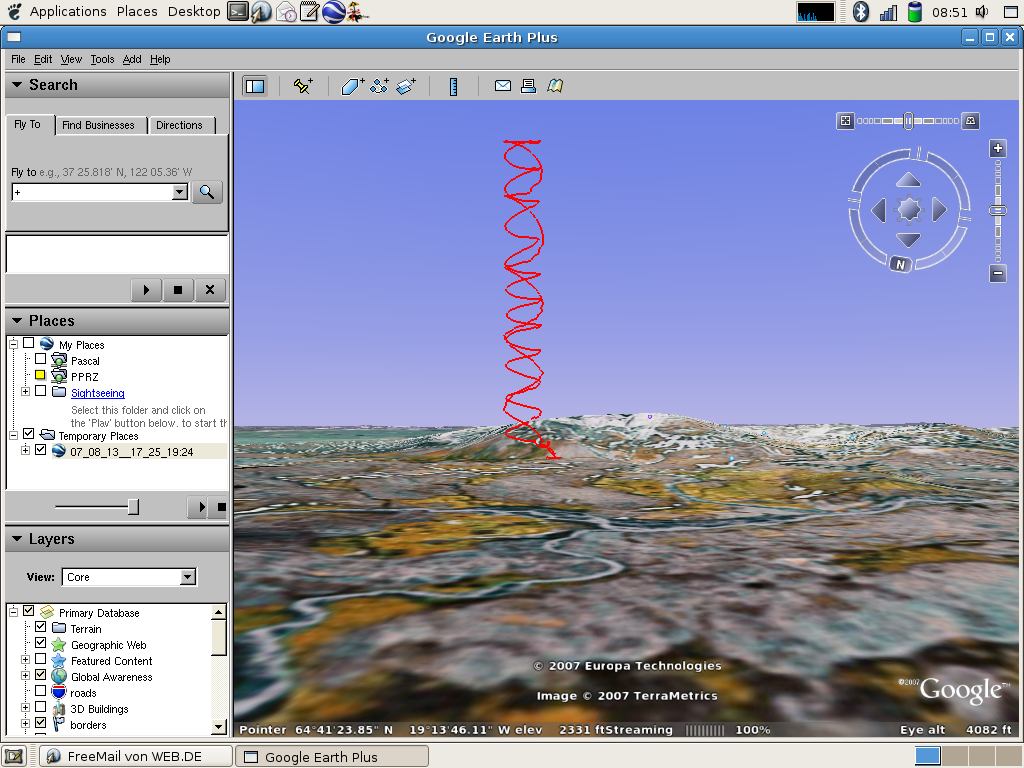
Task: Select the add polygon tool
Action: 353,86
